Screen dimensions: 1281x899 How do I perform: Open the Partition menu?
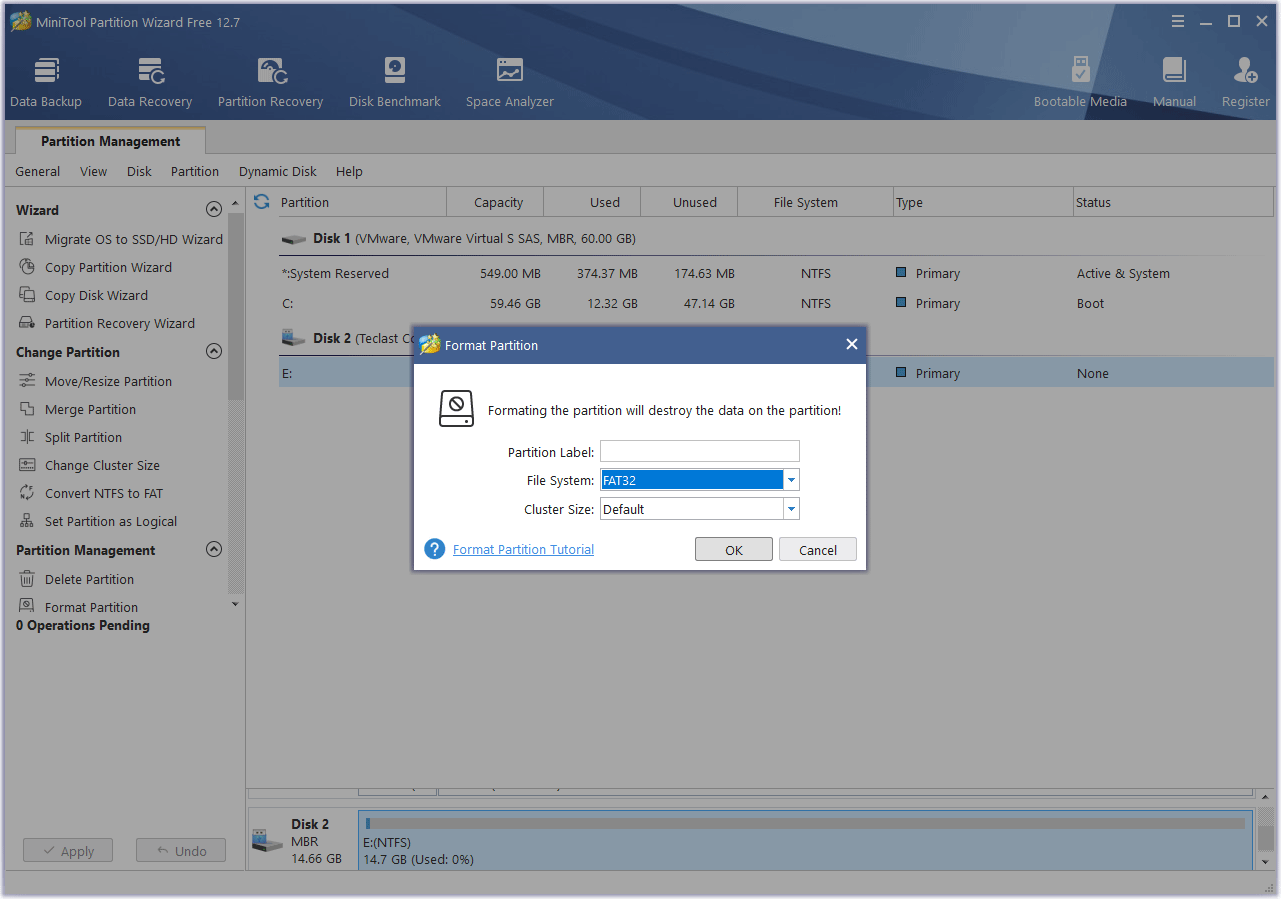[x=195, y=171]
